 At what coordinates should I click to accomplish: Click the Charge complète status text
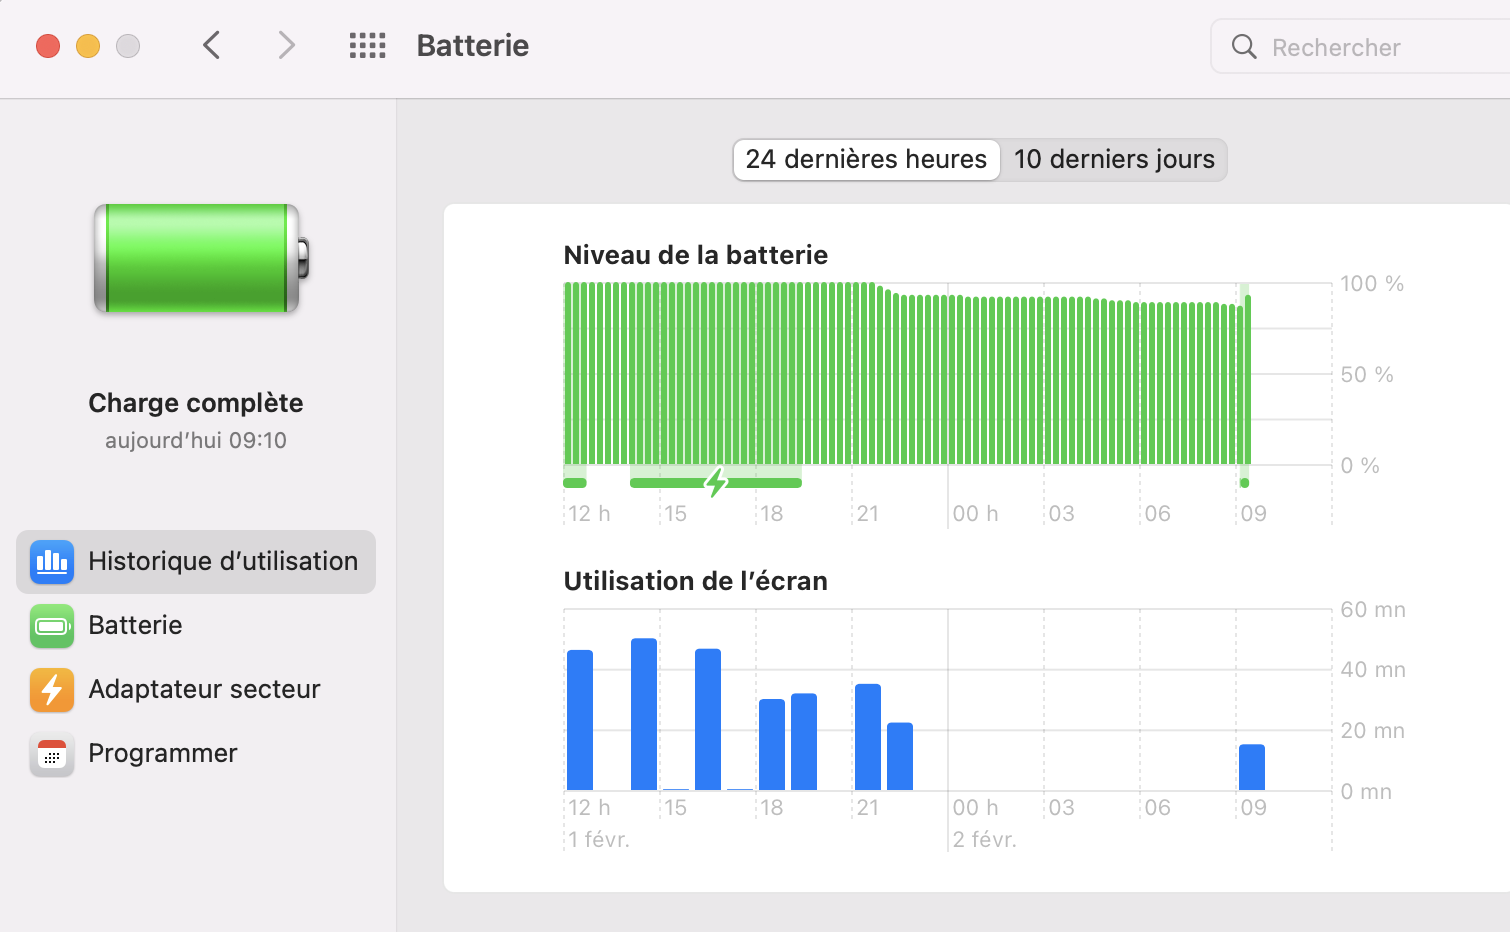[196, 403]
